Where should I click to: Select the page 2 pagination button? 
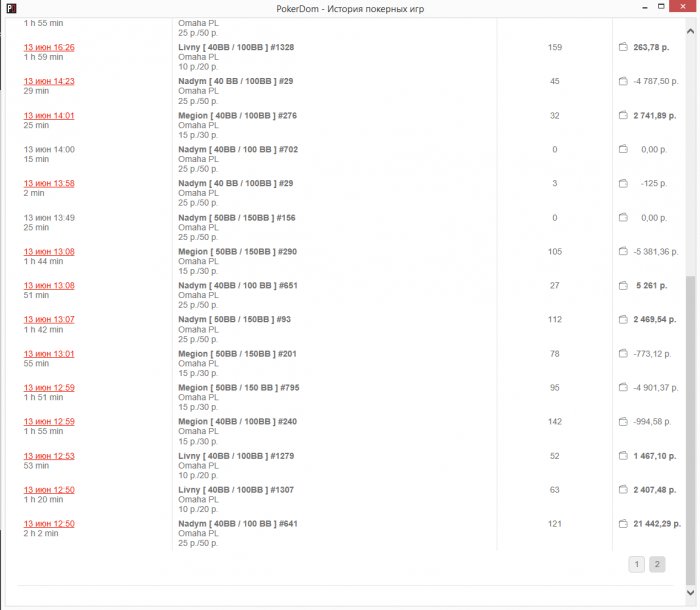pyautogui.click(x=657, y=564)
